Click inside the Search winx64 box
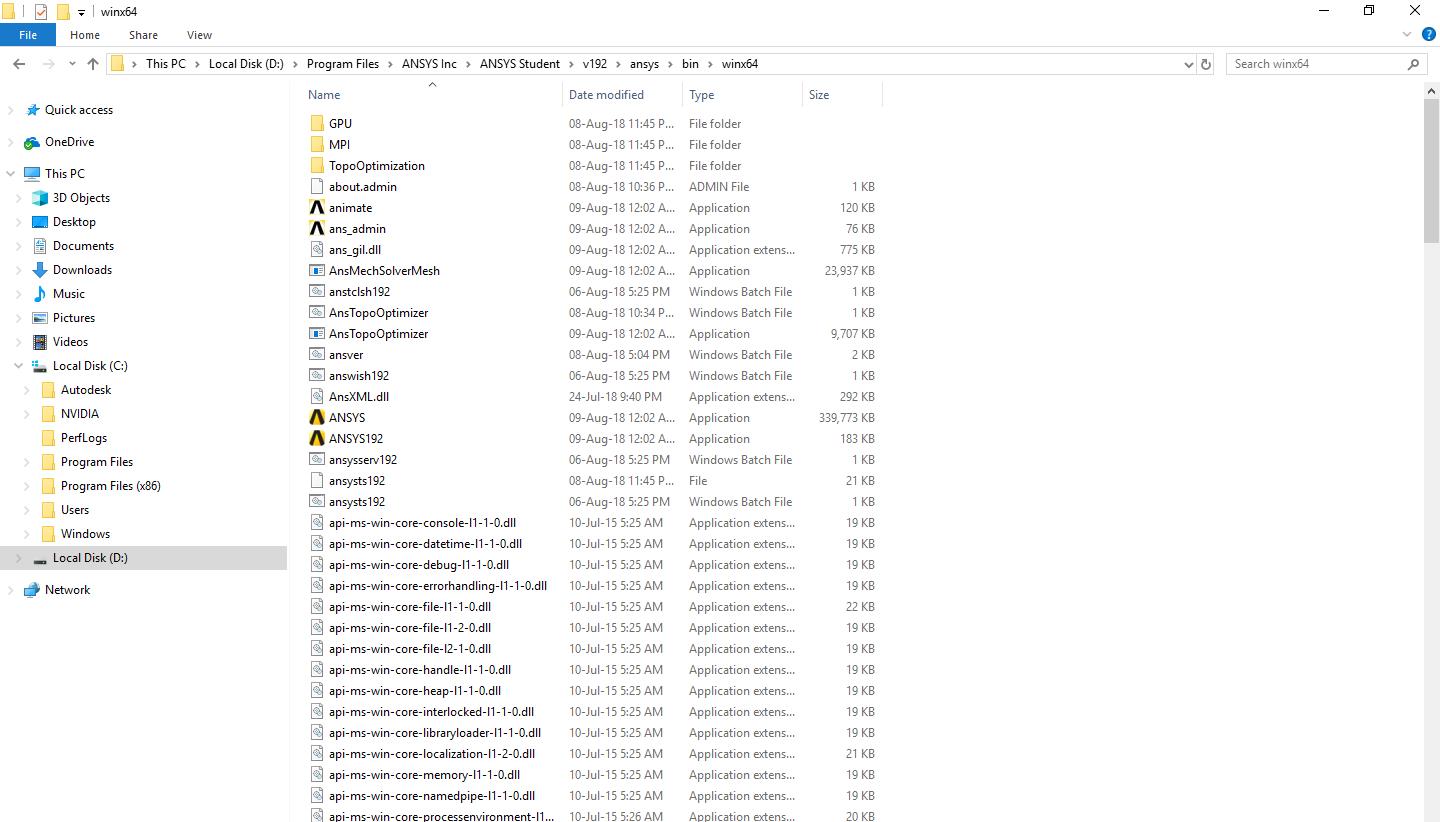1440x822 pixels. [x=1320, y=63]
